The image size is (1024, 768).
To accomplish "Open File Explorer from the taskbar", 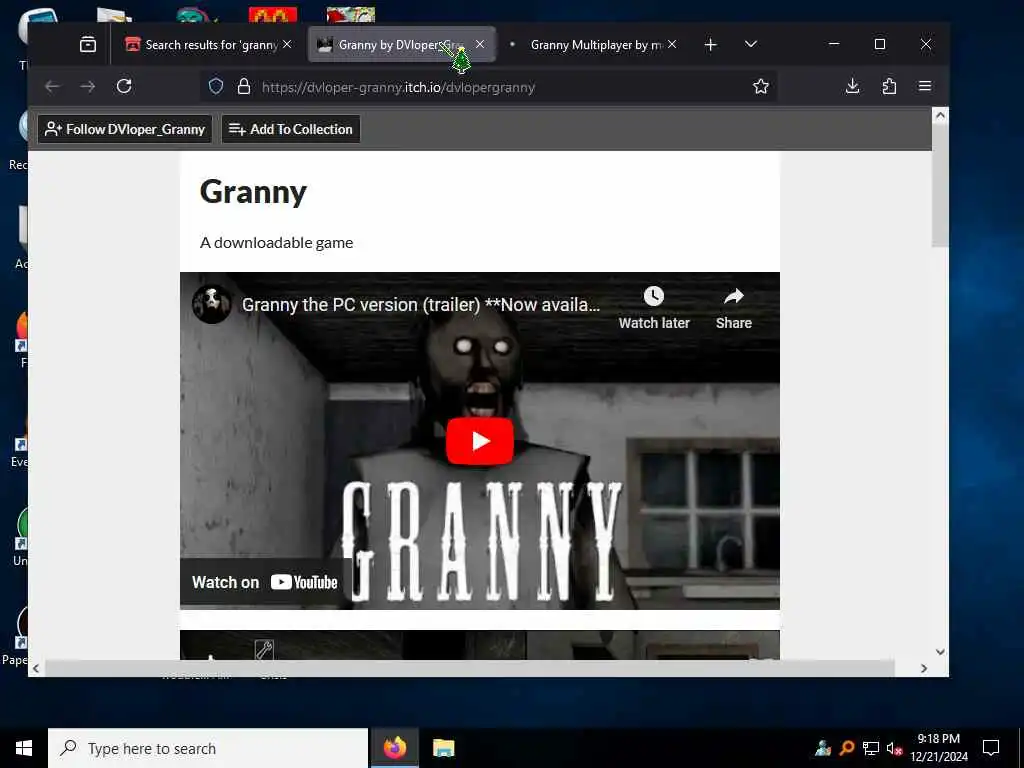I will click(443, 748).
